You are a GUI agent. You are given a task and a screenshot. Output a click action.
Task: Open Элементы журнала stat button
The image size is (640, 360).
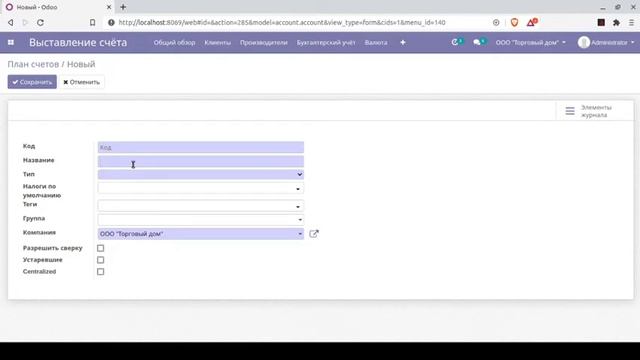[x=595, y=111]
